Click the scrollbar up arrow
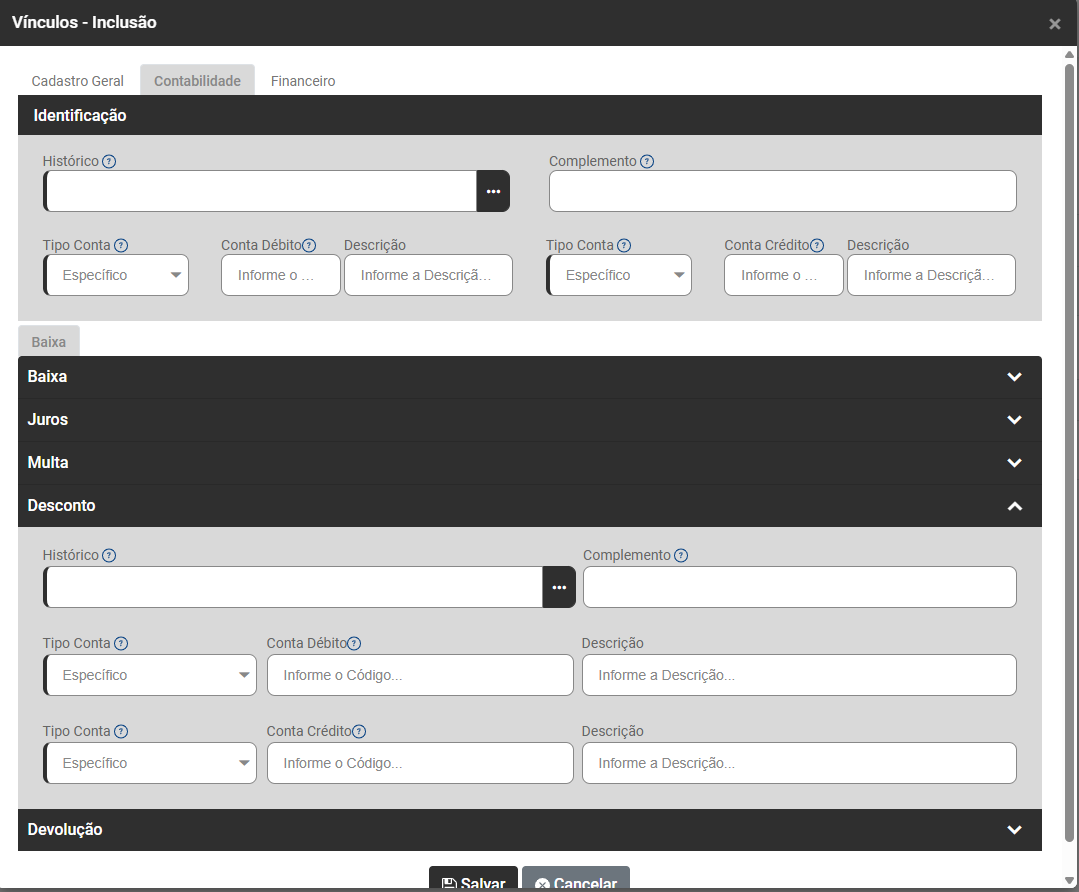The height and width of the screenshot is (892, 1079). click(x=1069, y=54)
